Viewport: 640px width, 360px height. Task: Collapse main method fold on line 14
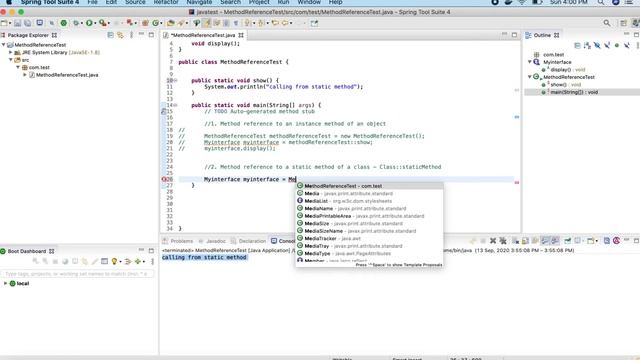coord(176,105)
